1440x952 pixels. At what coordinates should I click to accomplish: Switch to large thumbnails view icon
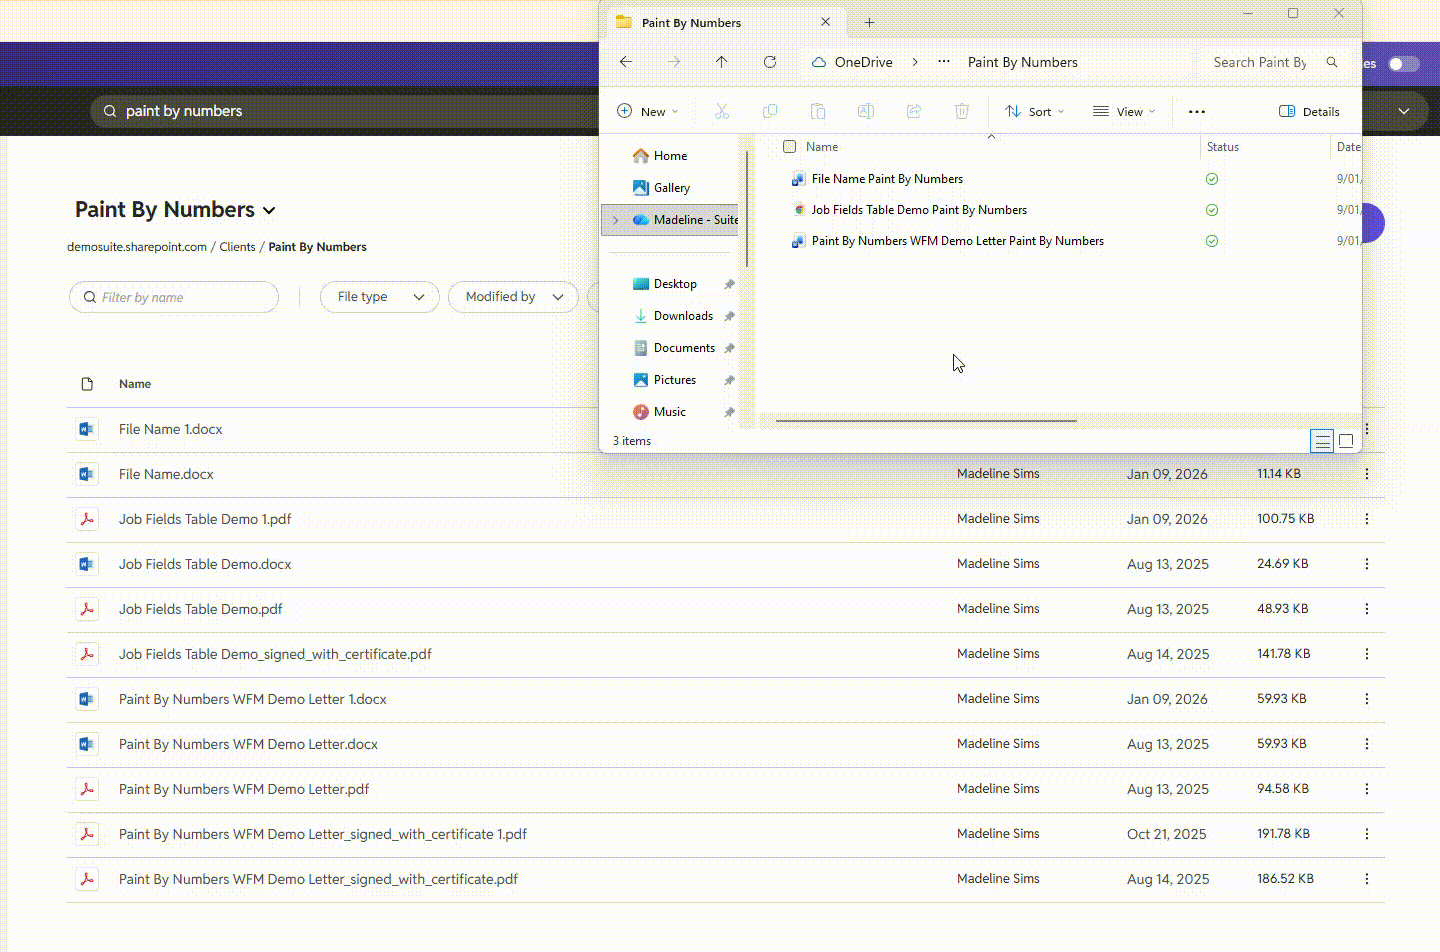[x=1346, y=441]
